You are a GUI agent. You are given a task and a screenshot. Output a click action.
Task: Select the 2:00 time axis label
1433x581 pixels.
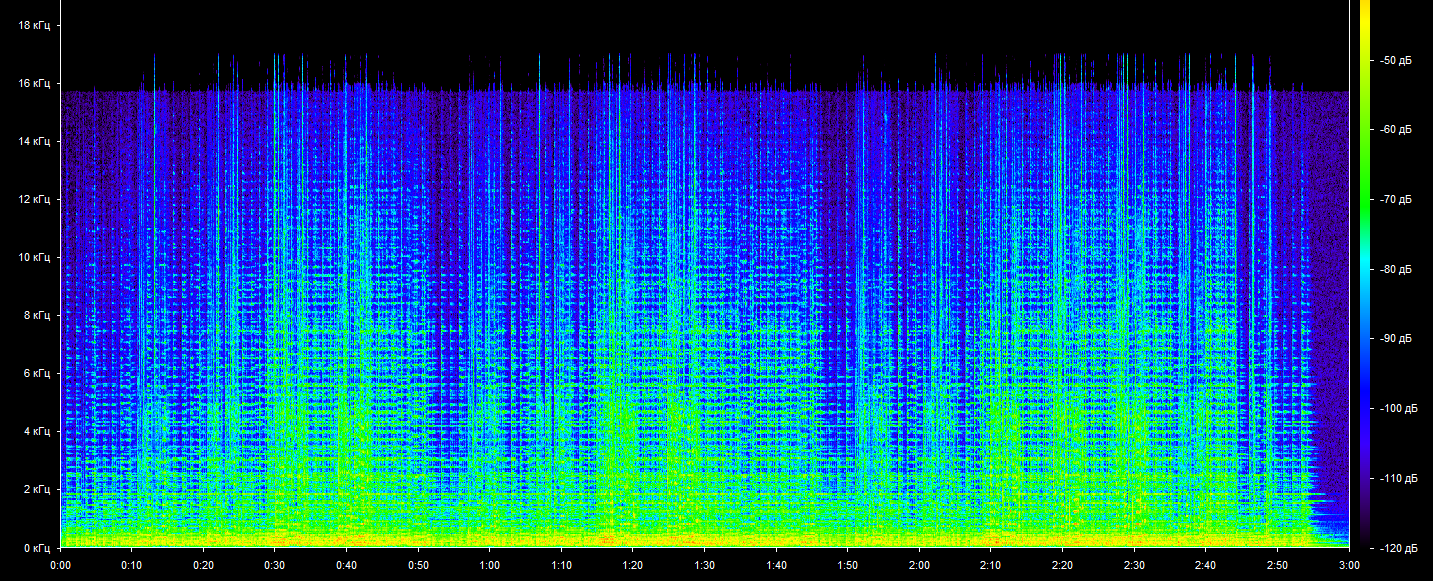tap(920, 566)
